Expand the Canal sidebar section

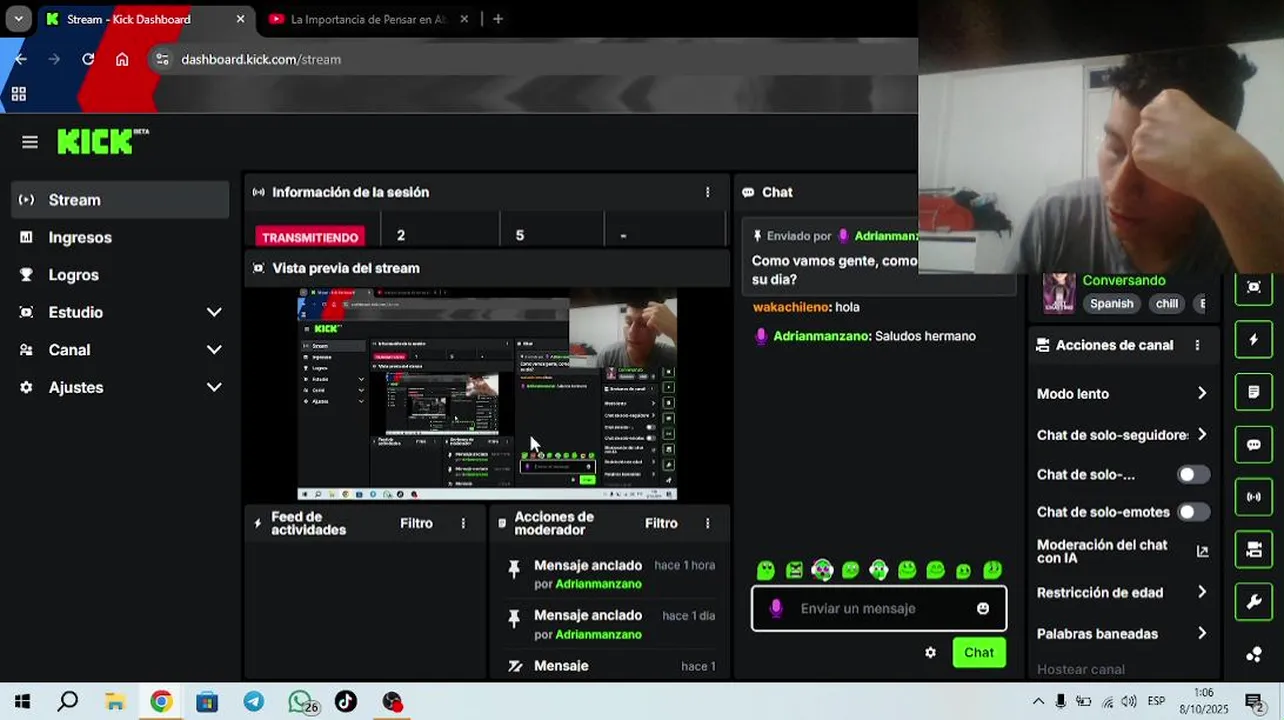click(x=214, y=350)
